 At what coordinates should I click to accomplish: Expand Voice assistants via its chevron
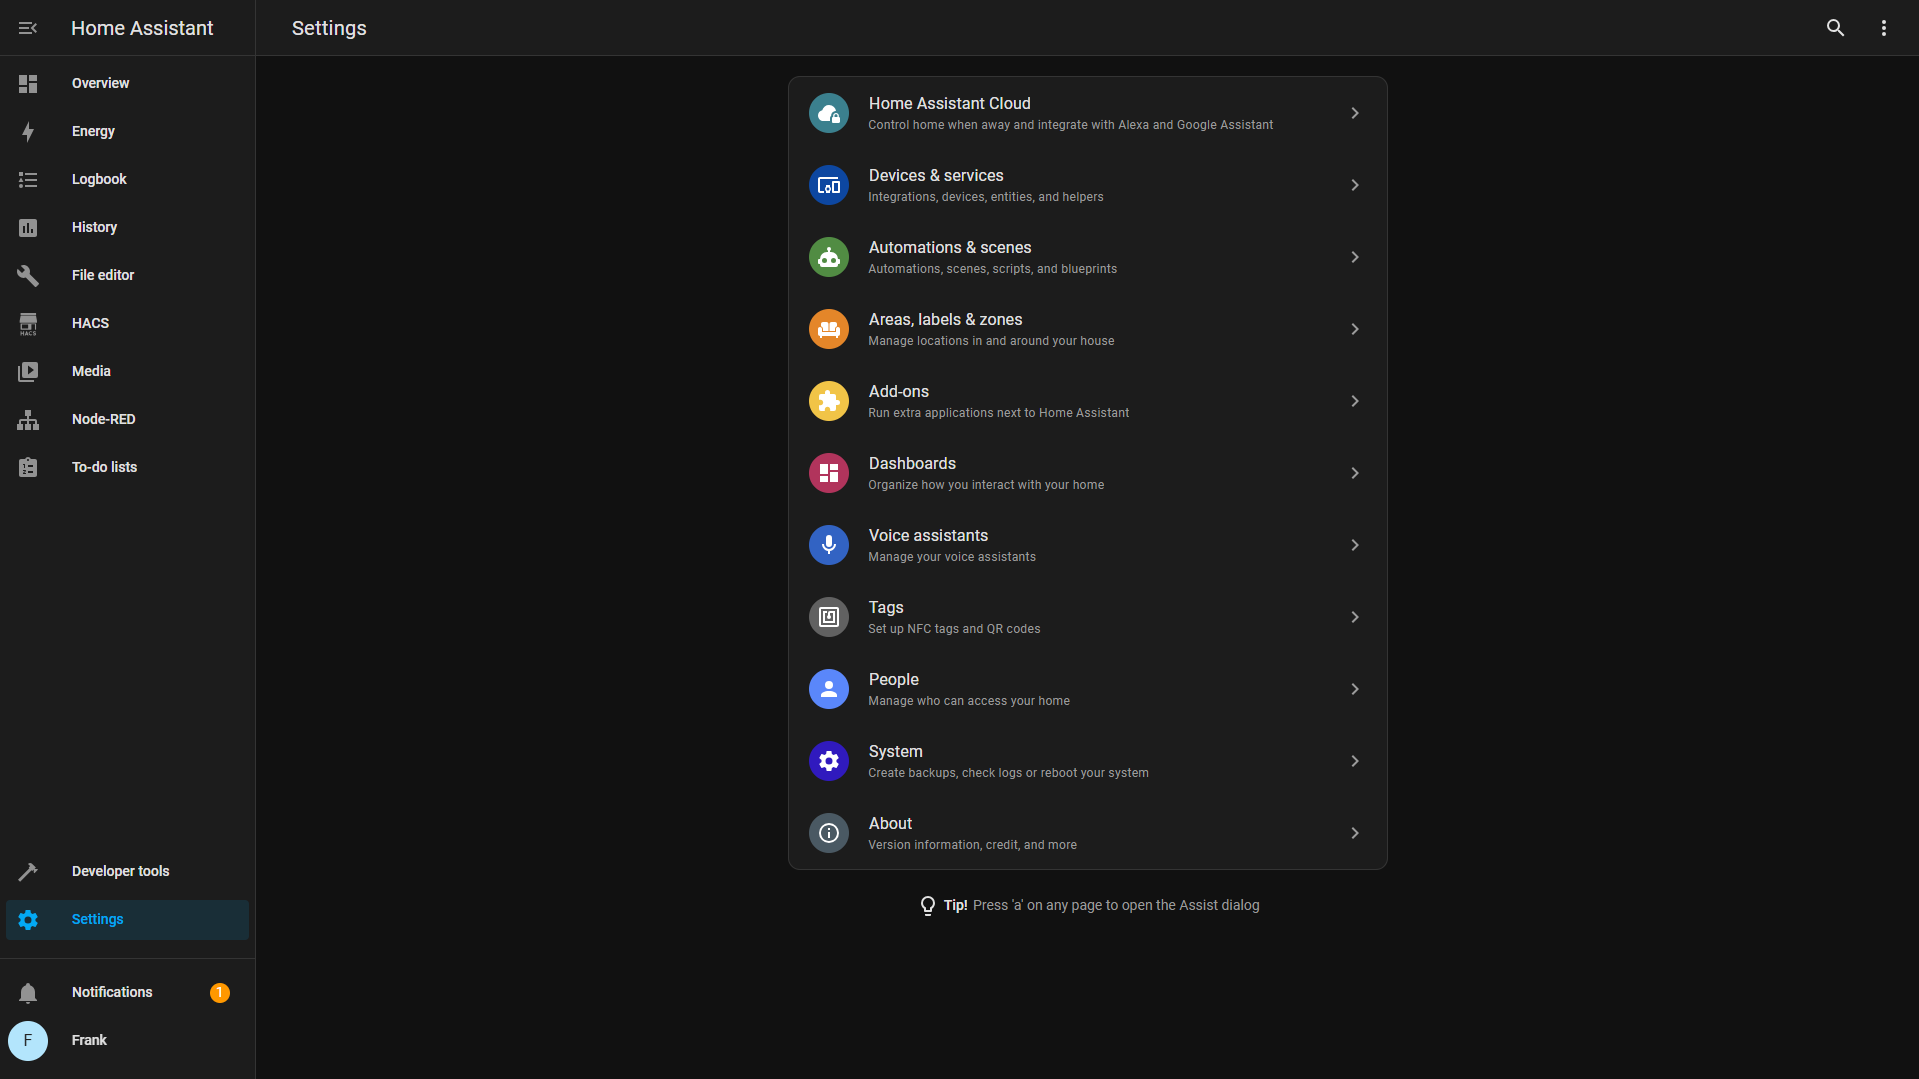point(1355,545)
